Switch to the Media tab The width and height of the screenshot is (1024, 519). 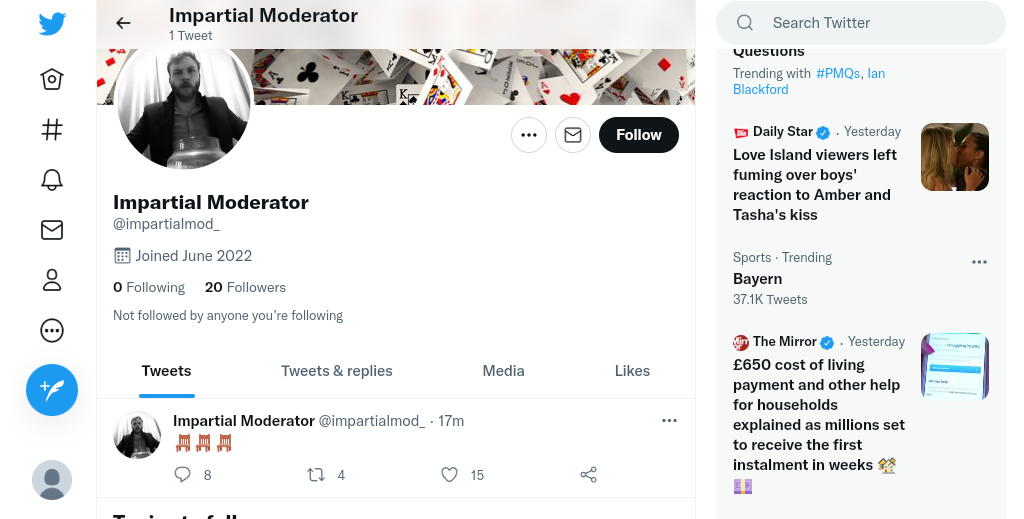coord(503,371)
